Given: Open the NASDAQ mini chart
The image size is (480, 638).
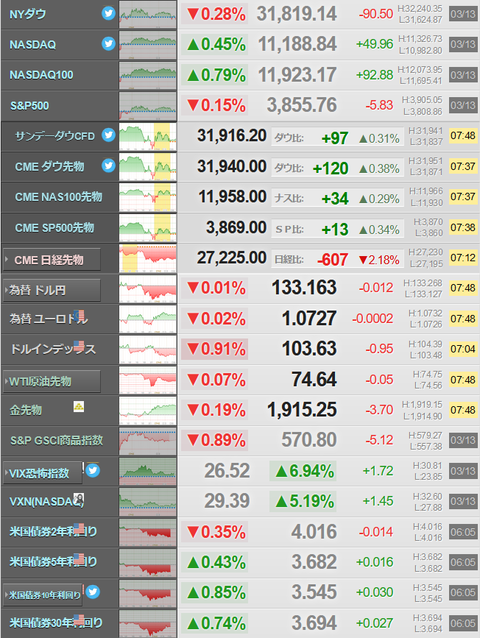Looking at the screenshot, I should tap(148, 45).
